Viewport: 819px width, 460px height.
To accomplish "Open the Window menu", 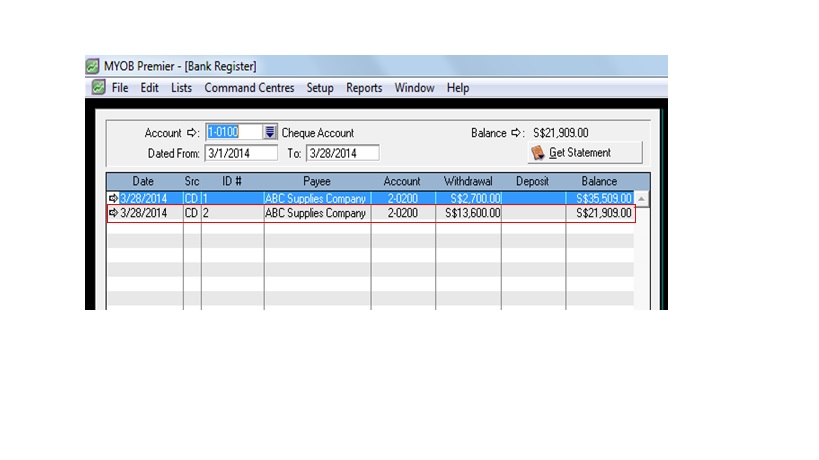I will 414,88.
